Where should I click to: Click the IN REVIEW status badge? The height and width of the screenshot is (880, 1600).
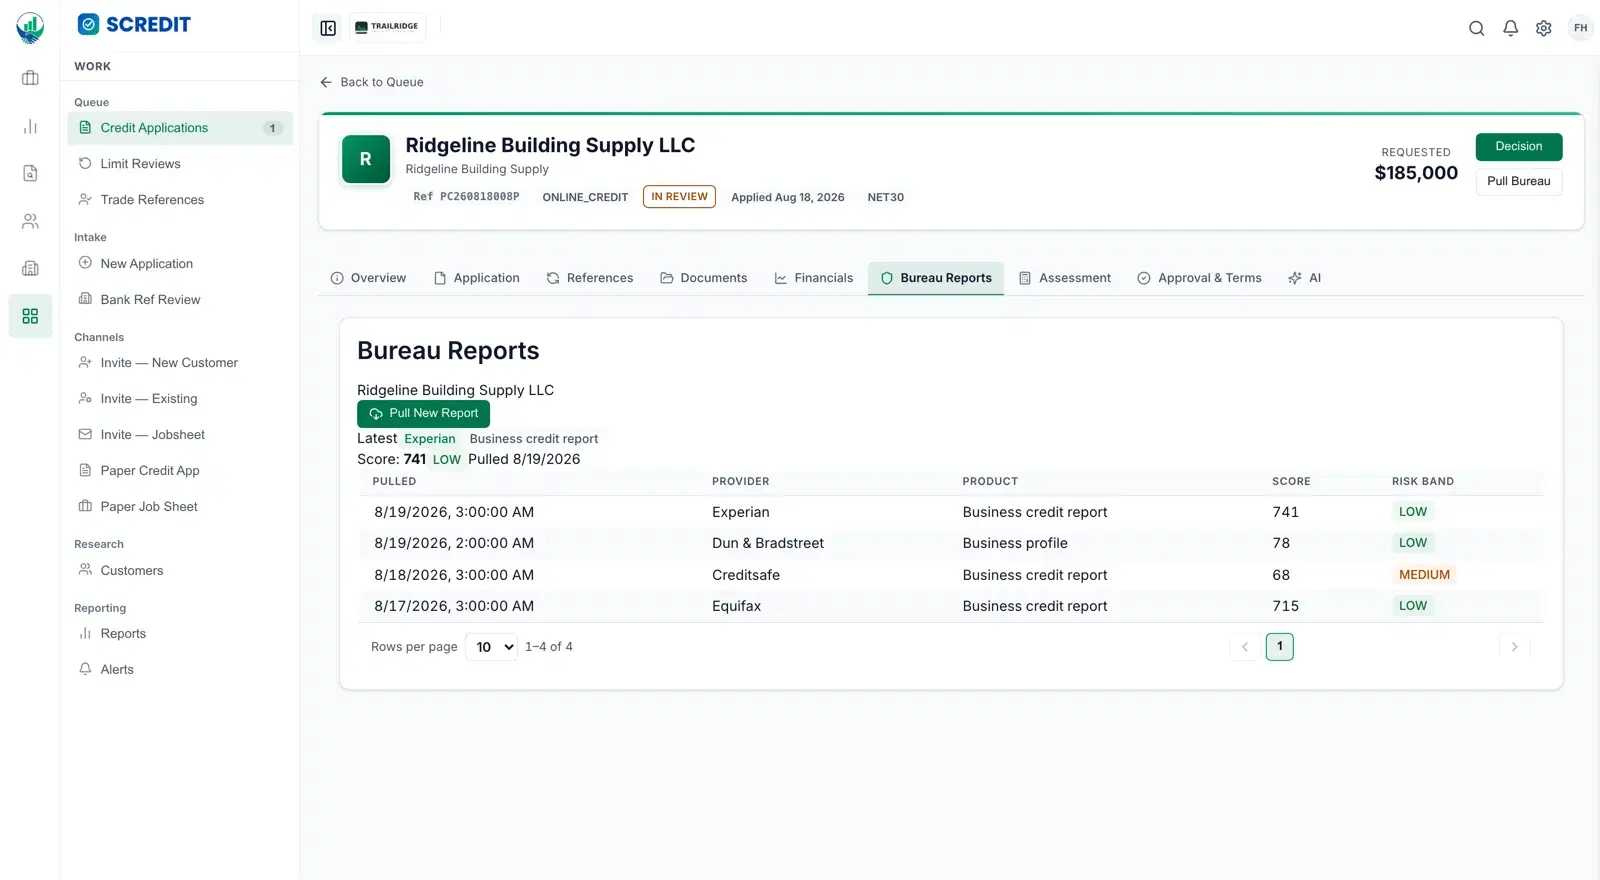tap(679, 197)
